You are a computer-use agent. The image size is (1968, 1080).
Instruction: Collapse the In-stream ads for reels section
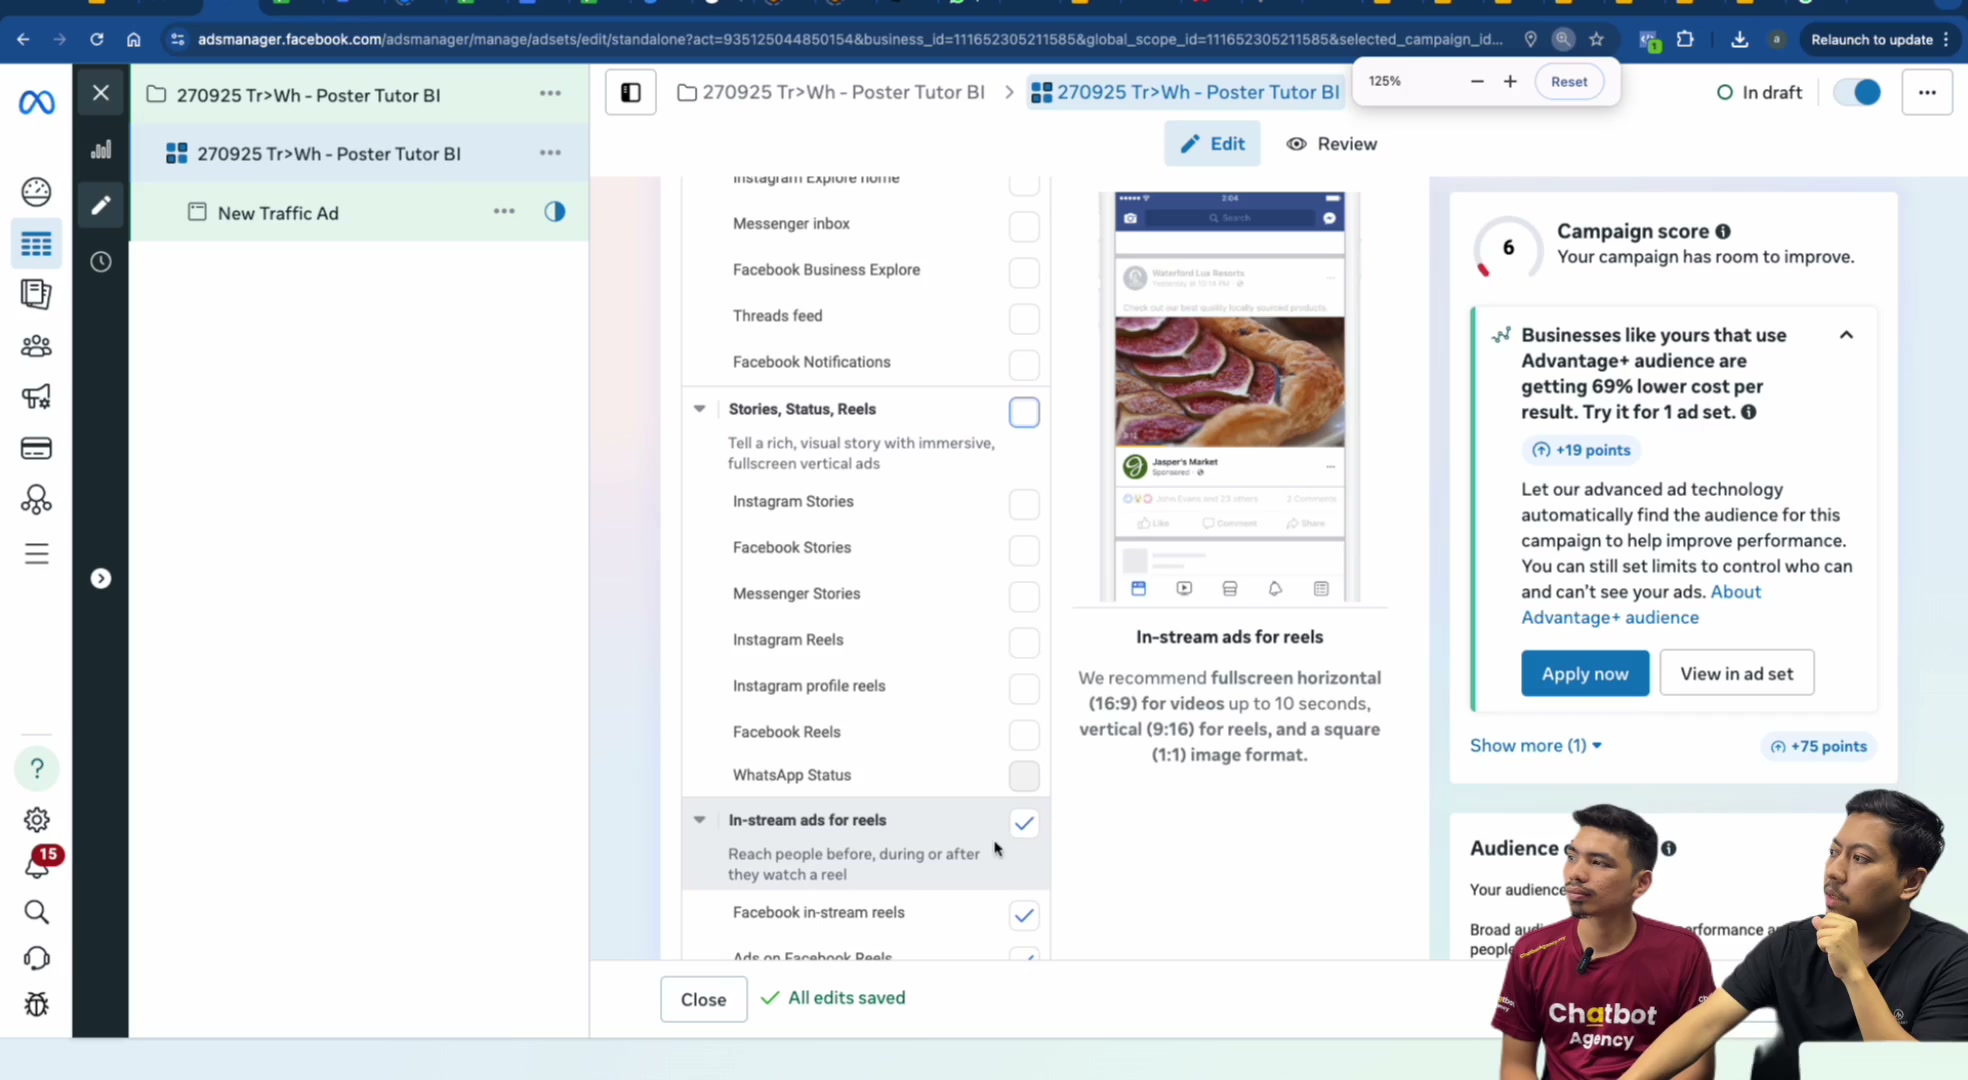700,819
